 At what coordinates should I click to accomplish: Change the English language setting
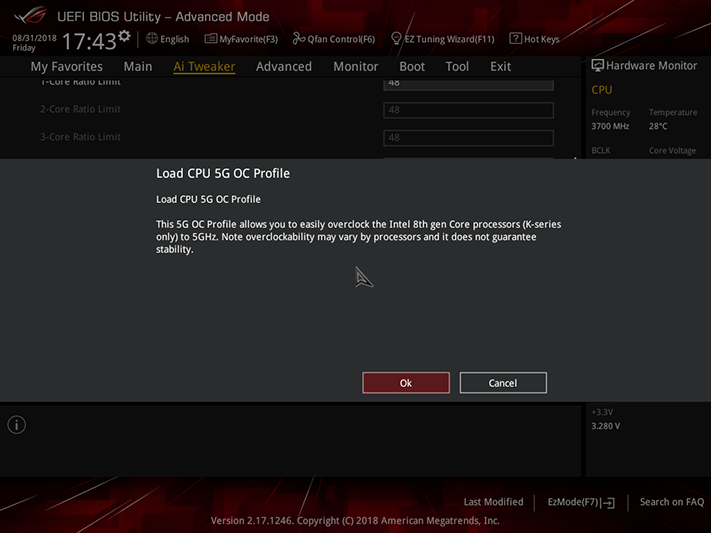175,39
